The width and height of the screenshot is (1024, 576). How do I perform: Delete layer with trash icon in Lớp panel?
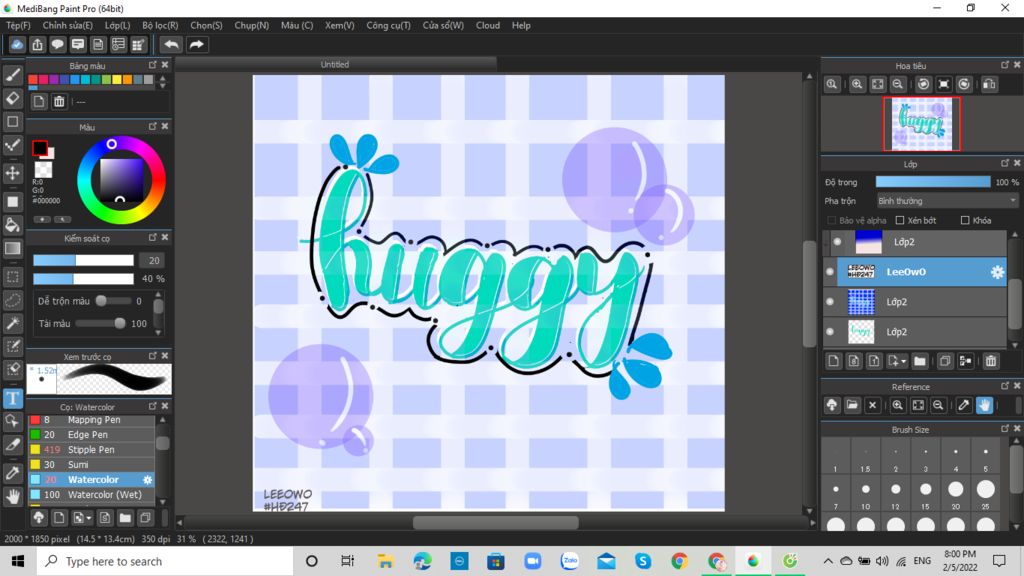click(x=991, y=360)
